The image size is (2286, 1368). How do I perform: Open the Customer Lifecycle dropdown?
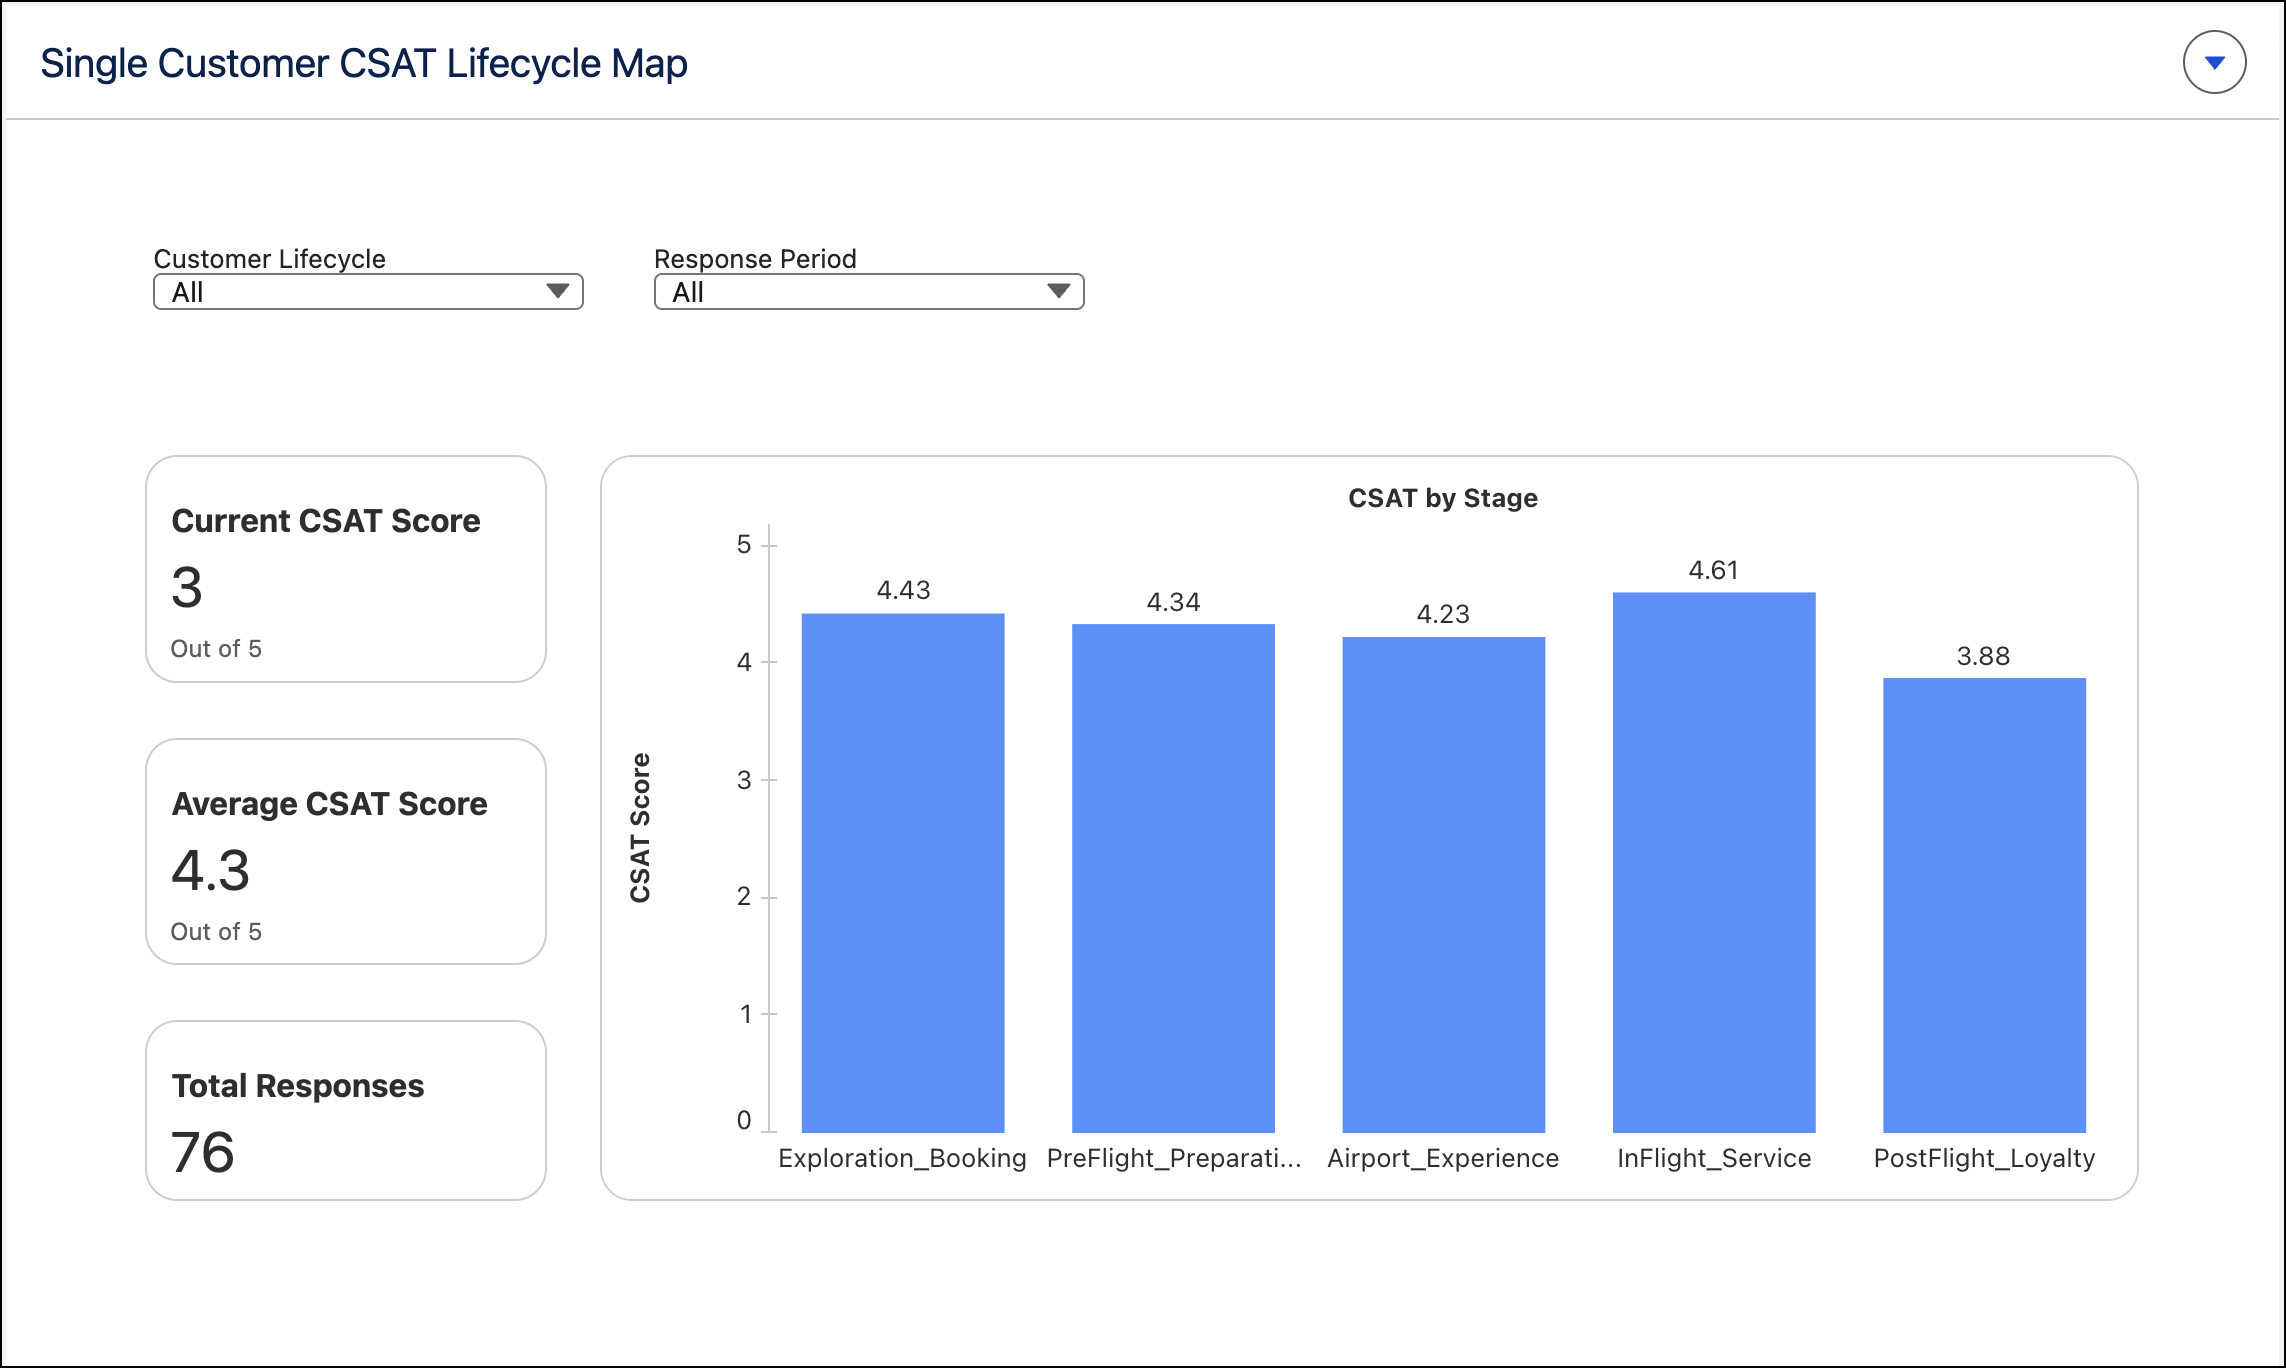tap(368, 292)
